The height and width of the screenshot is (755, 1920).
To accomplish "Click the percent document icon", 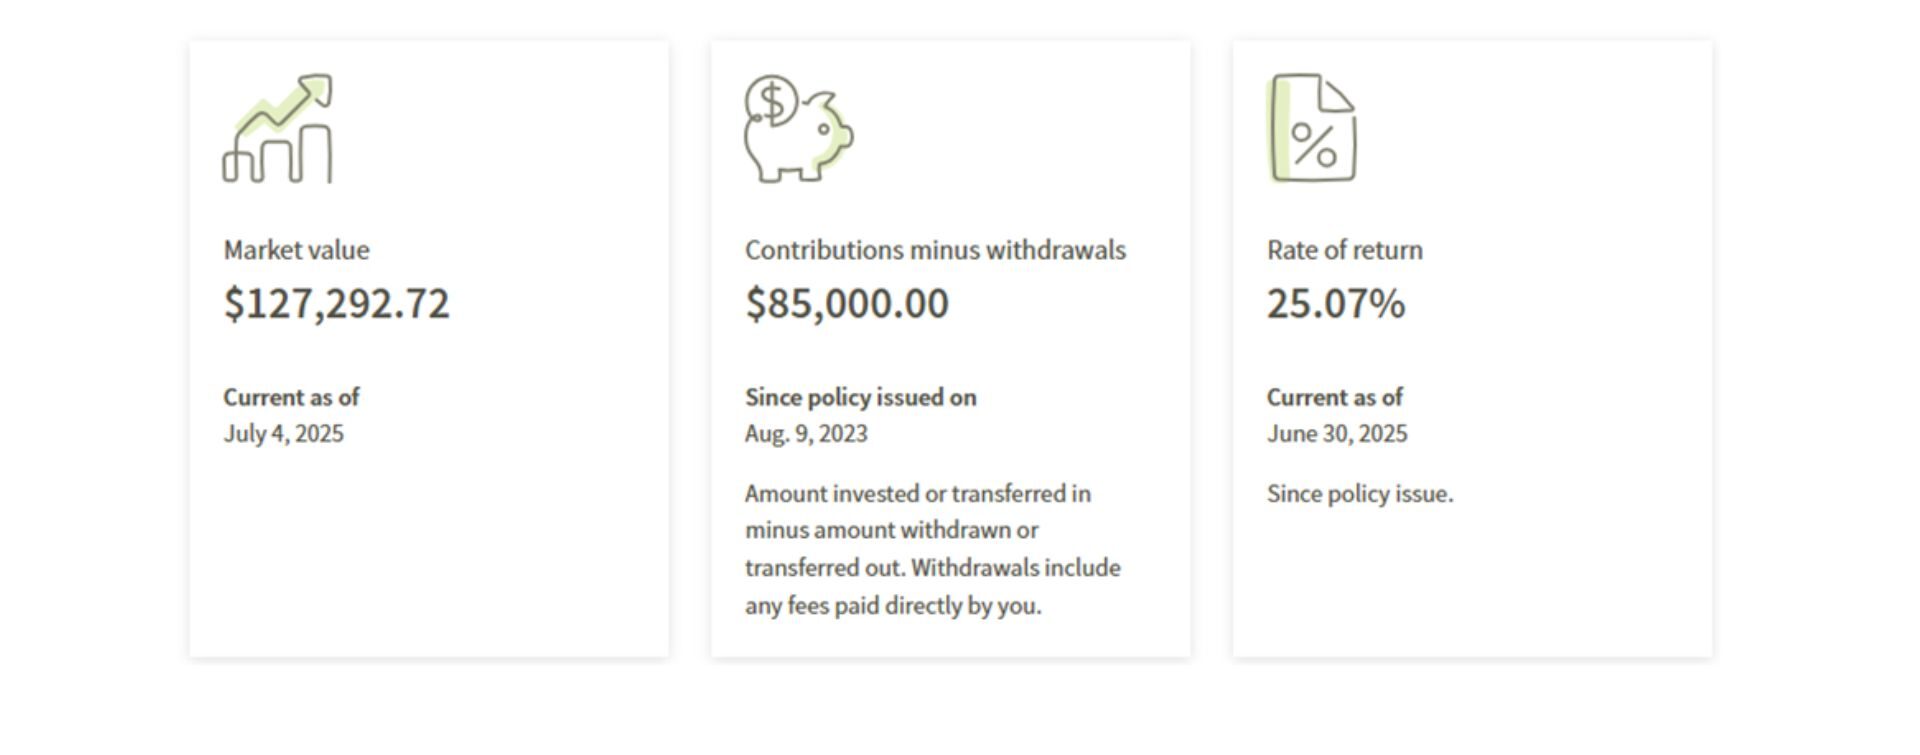I will pyautogui.click(x=1312, y=128).
